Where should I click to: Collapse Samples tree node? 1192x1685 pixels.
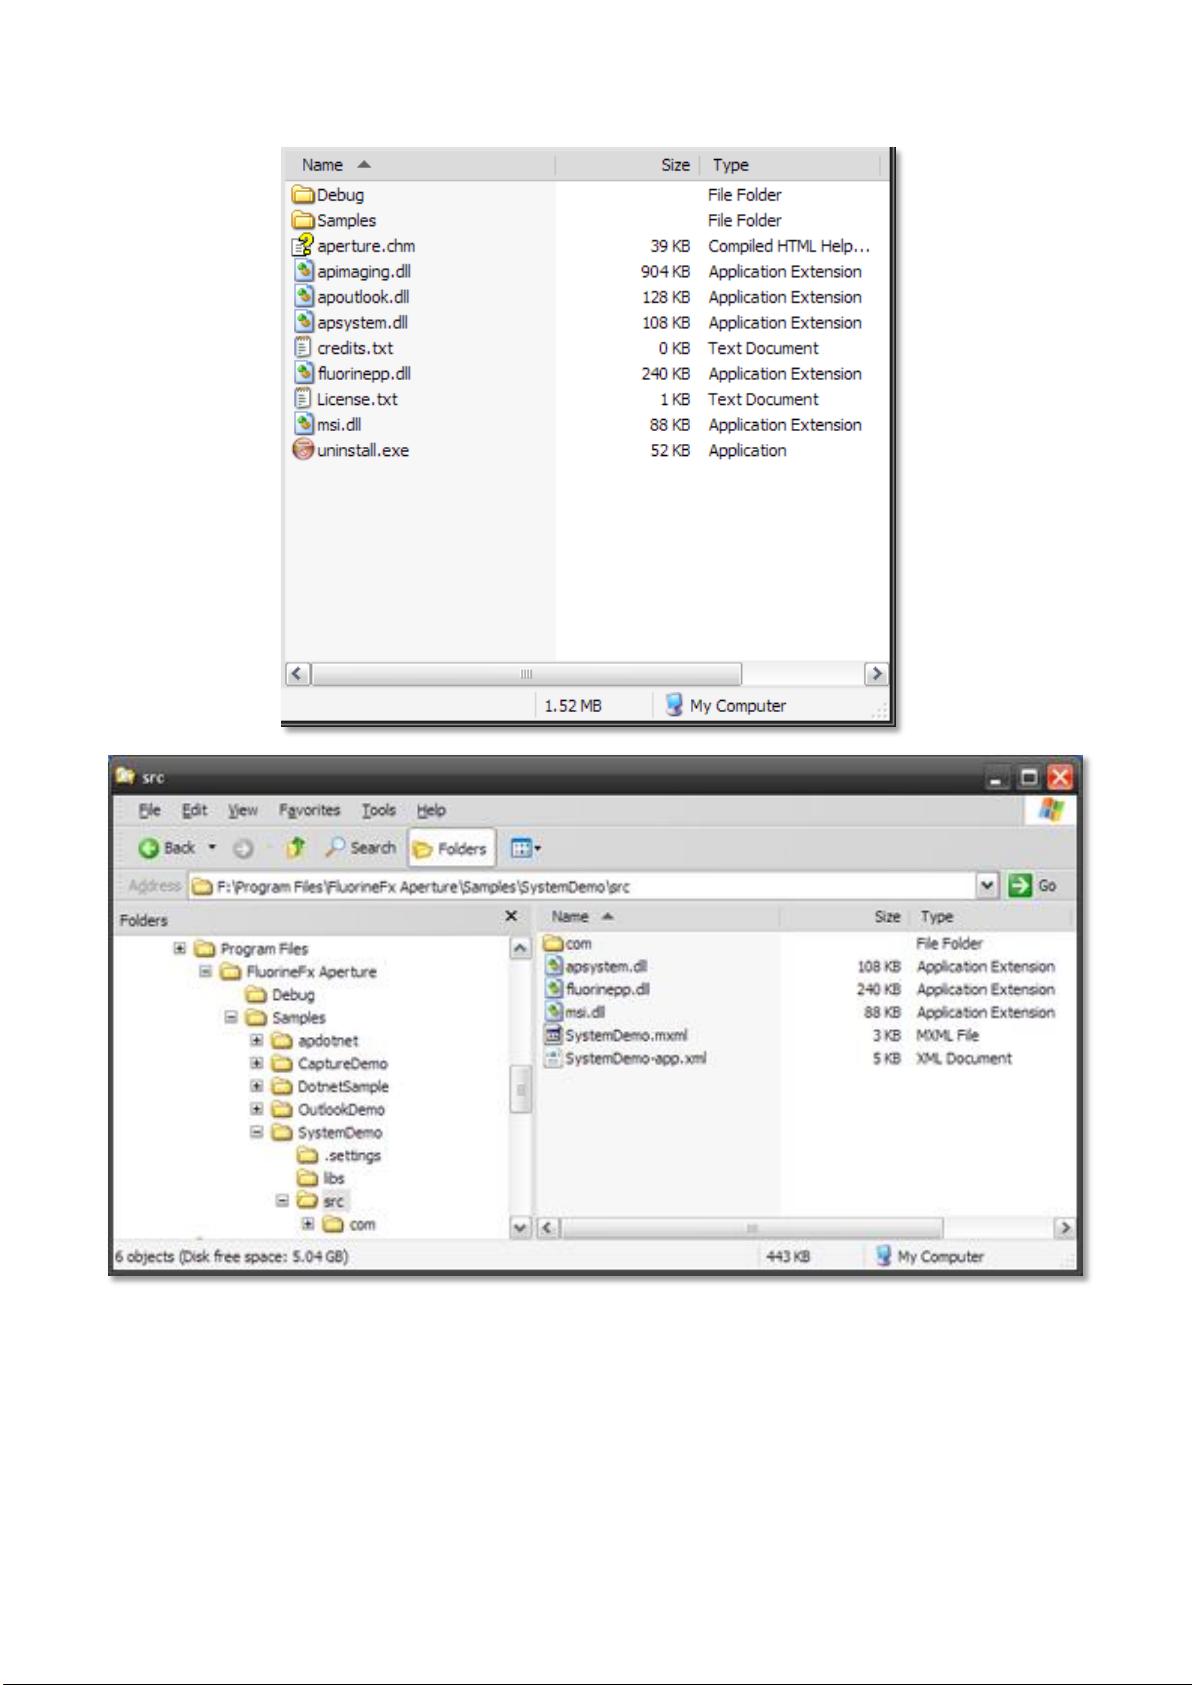point(231,1017)
